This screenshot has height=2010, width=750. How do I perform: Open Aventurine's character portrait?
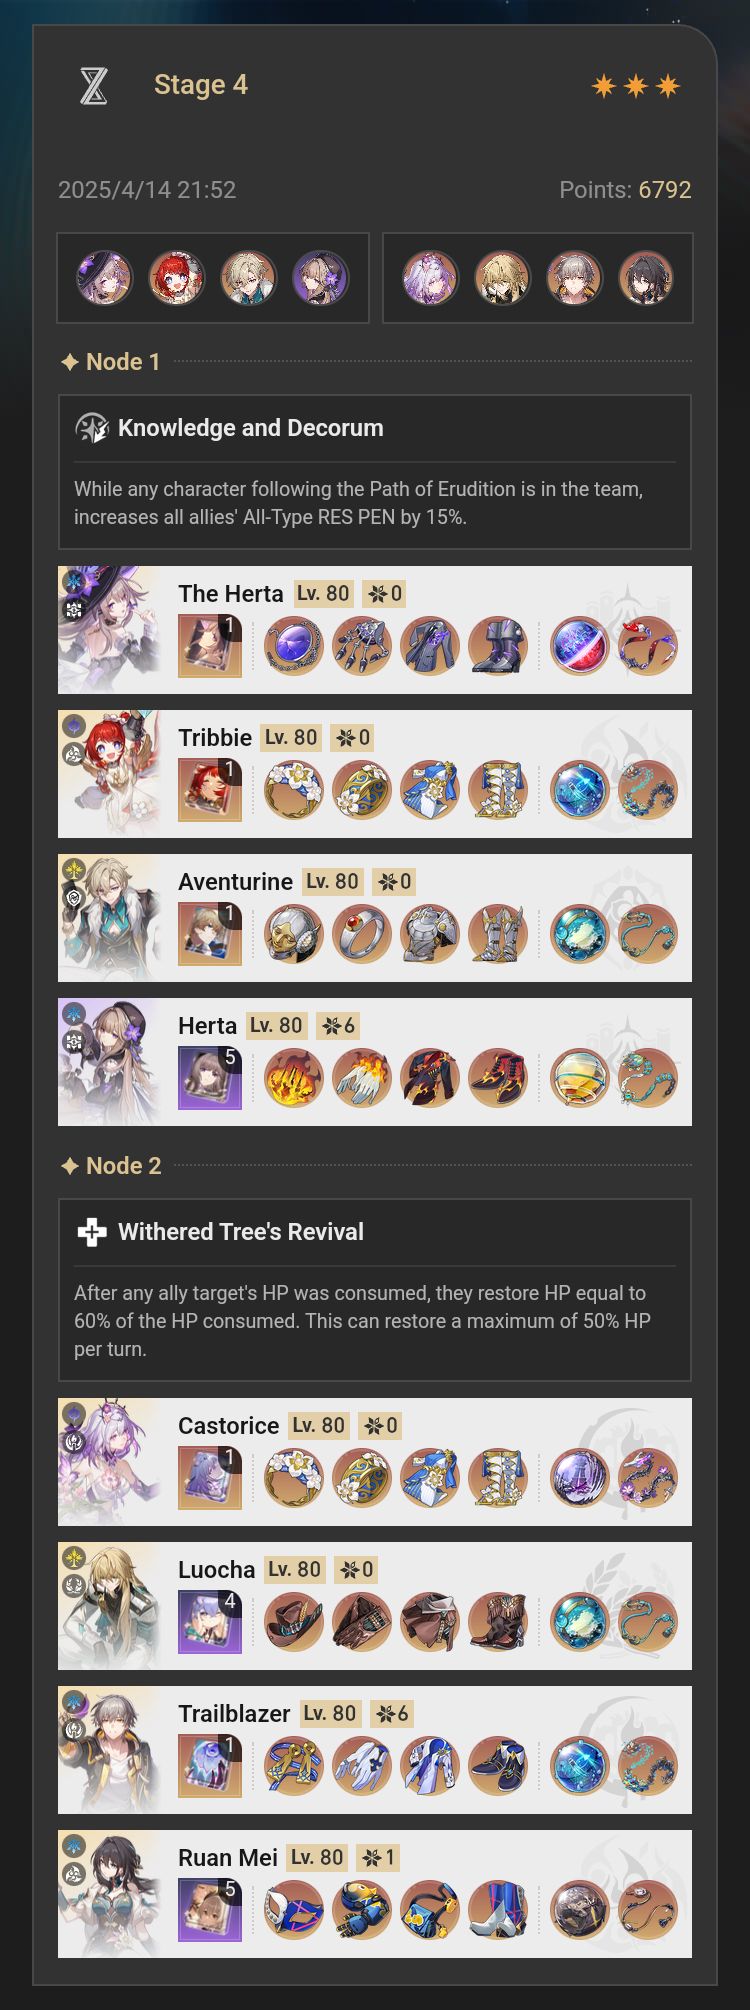pyautogui.click(x=109, y=918)
